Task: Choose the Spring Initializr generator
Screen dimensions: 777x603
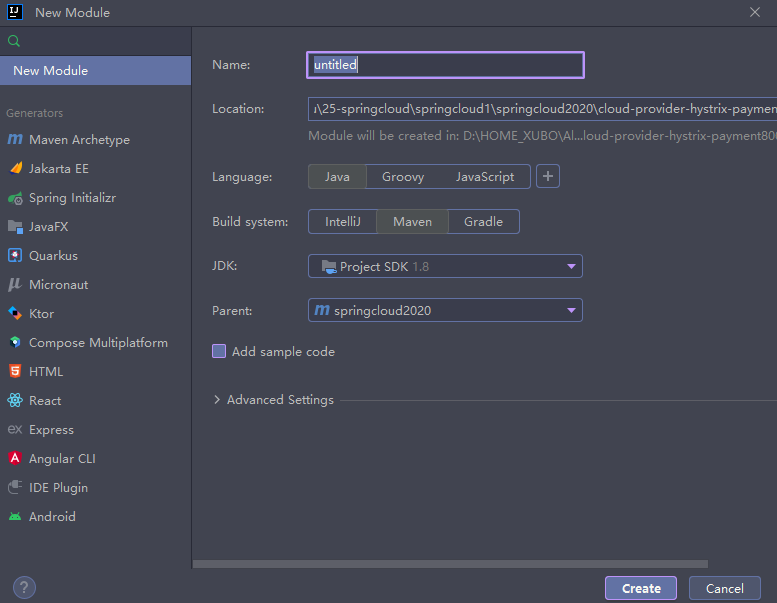Action: pos(95,198)
